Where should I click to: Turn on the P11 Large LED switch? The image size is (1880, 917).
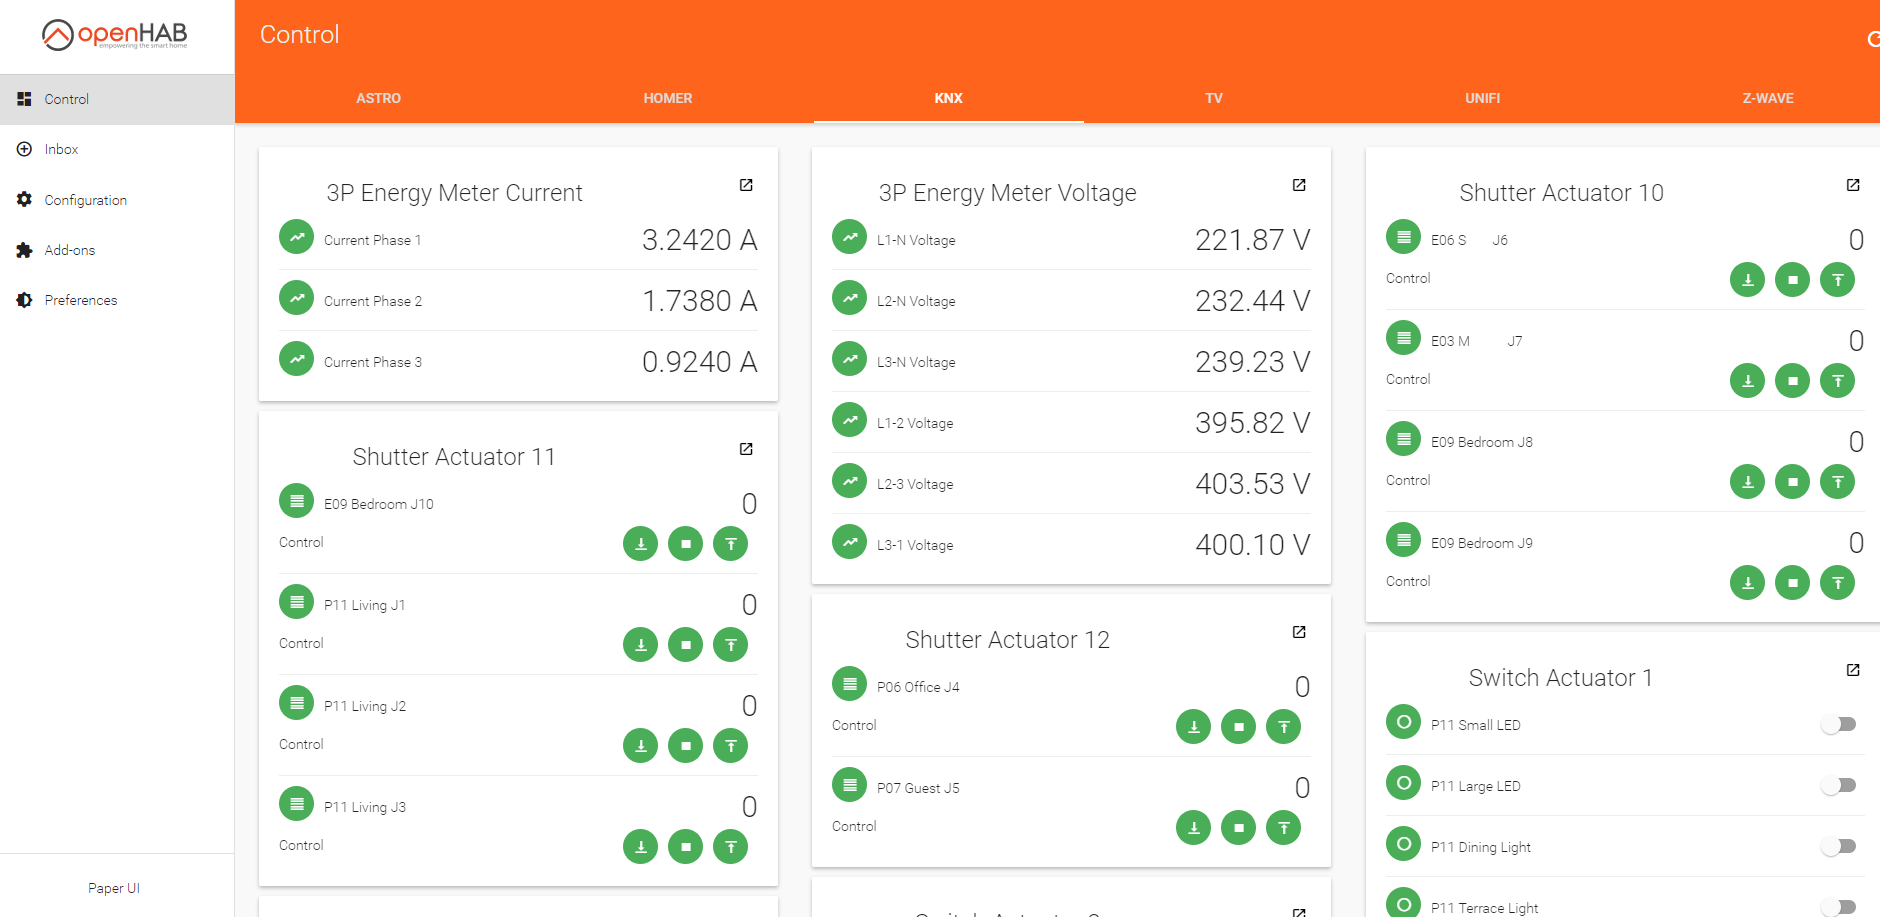(x=1838, y=786)
